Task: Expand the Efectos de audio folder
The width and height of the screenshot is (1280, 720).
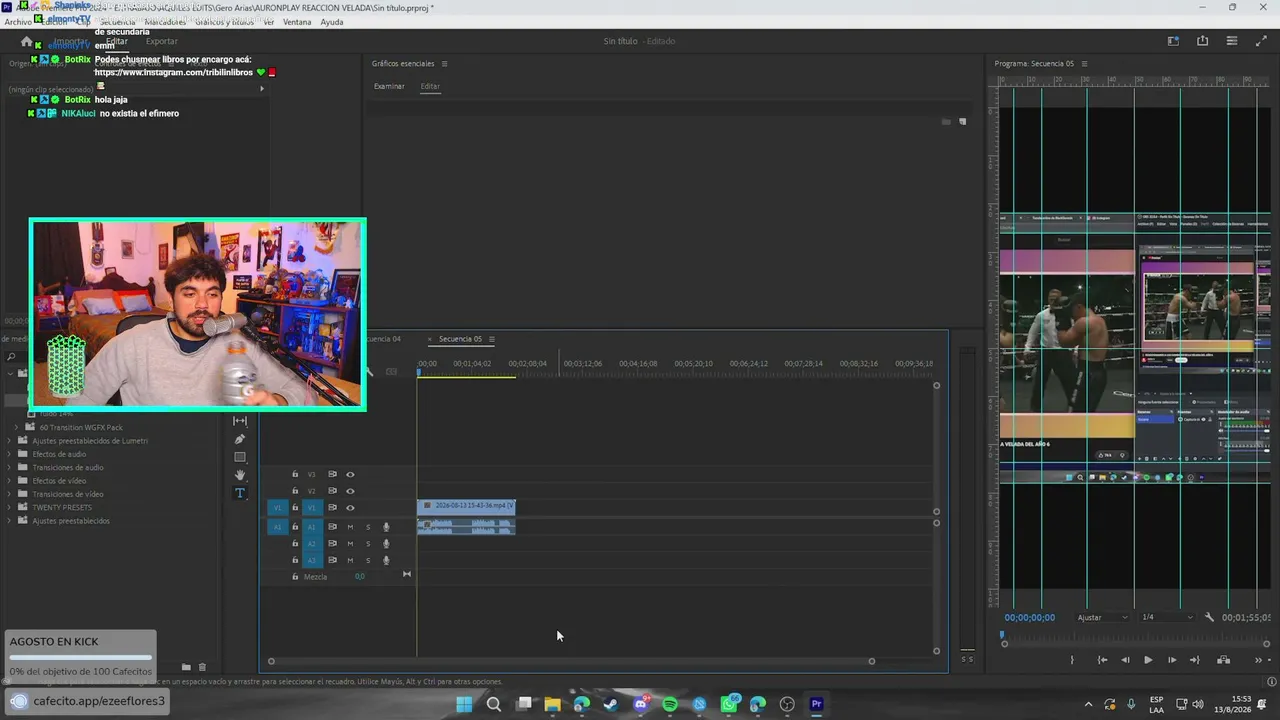Action: click(x=10, y=454)
